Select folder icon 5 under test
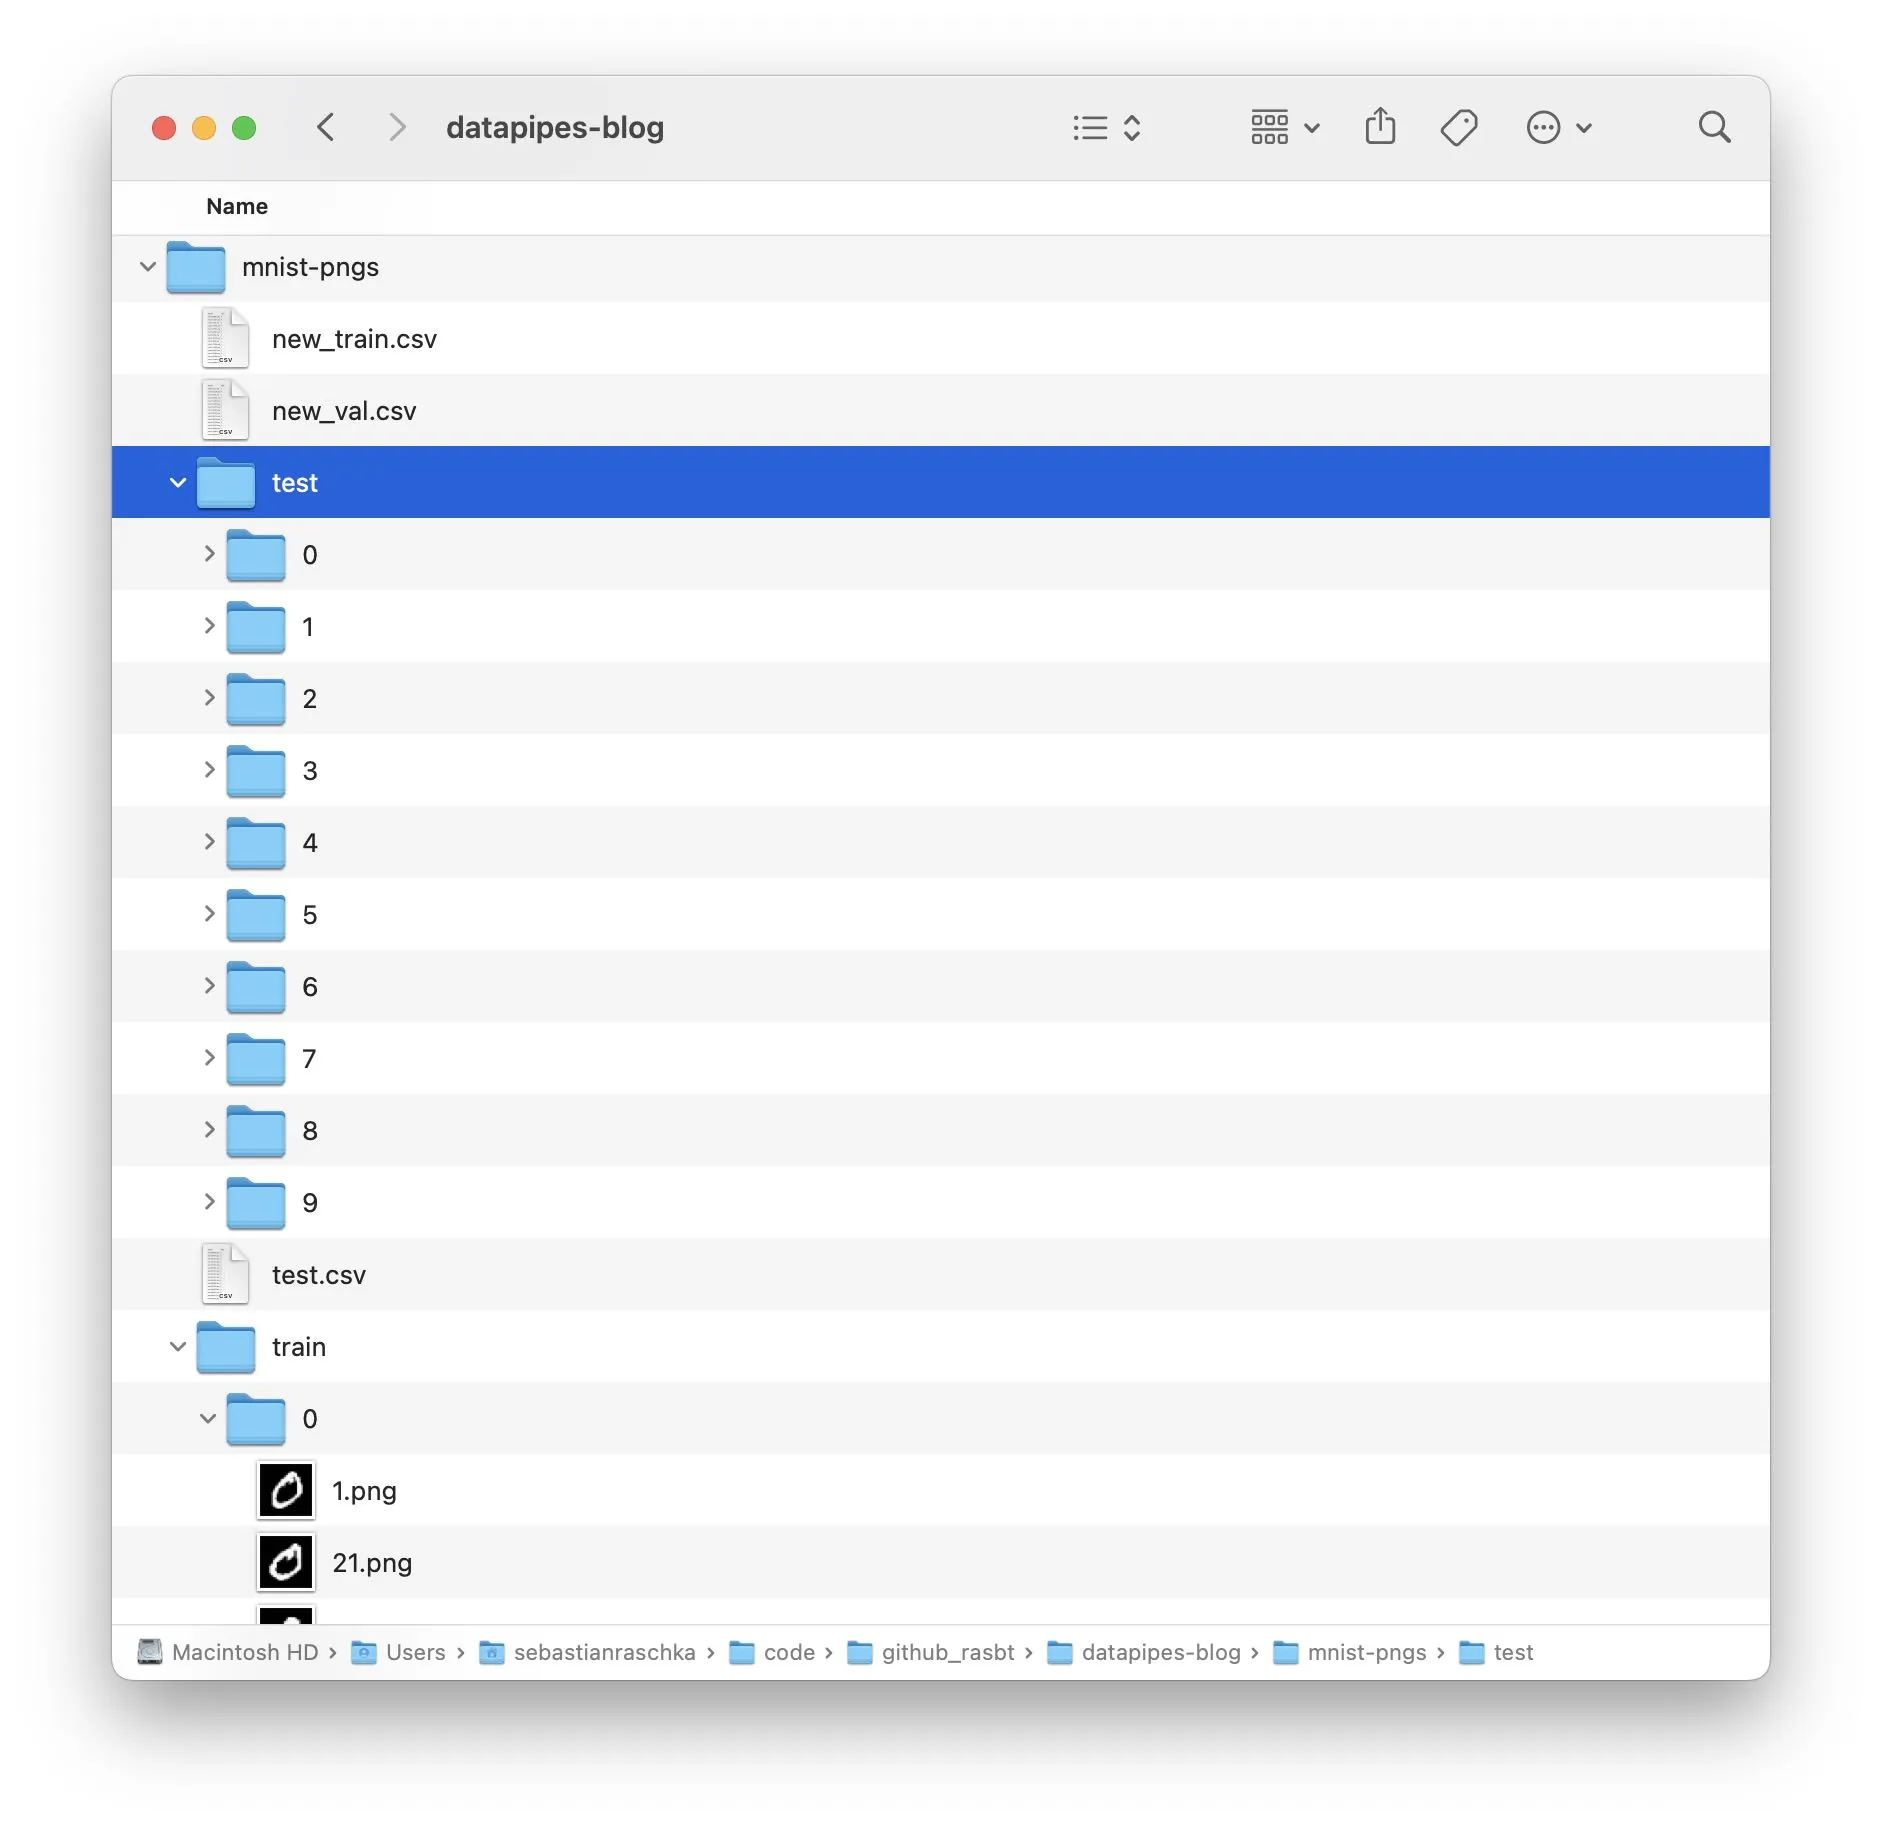 pos(256,915)
